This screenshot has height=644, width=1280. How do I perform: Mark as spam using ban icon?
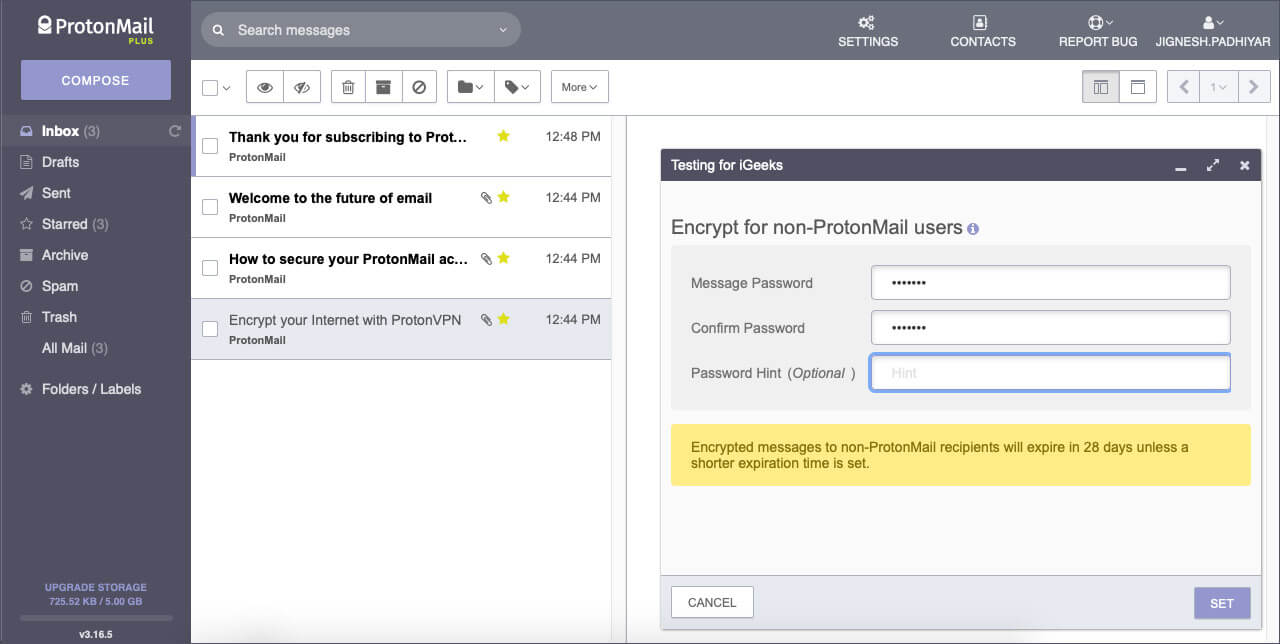pos(420,87)
